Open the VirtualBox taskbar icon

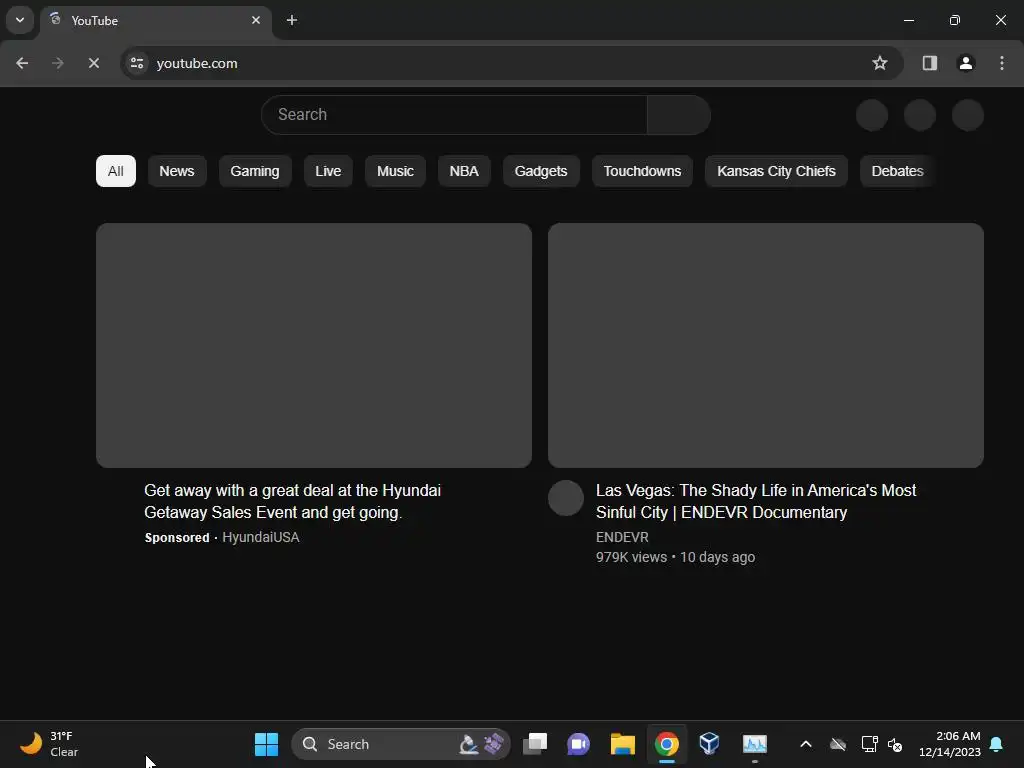[710, 744]
